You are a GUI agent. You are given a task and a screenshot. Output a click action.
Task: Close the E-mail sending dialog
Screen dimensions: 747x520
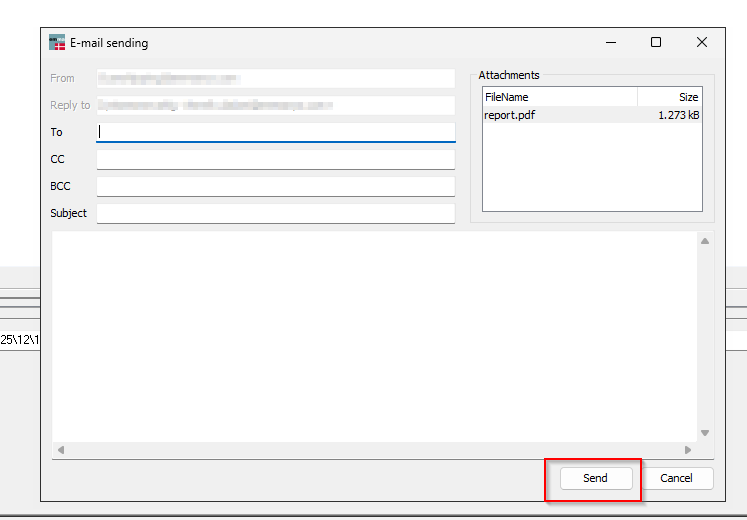(x=702, y=43)
